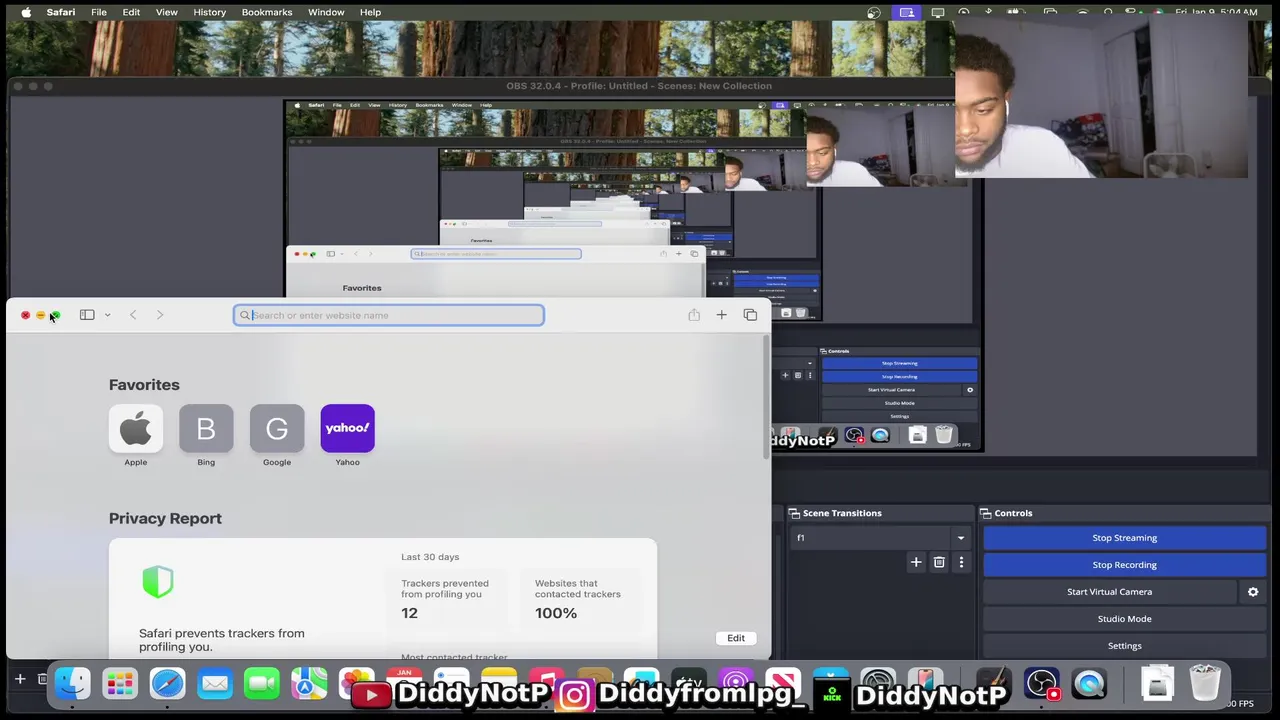Image resolution: width=1280 pixels, height=720 pixels.
Task: Click "Websites that contacted trackers" label
Action: (x=578, y=589)
